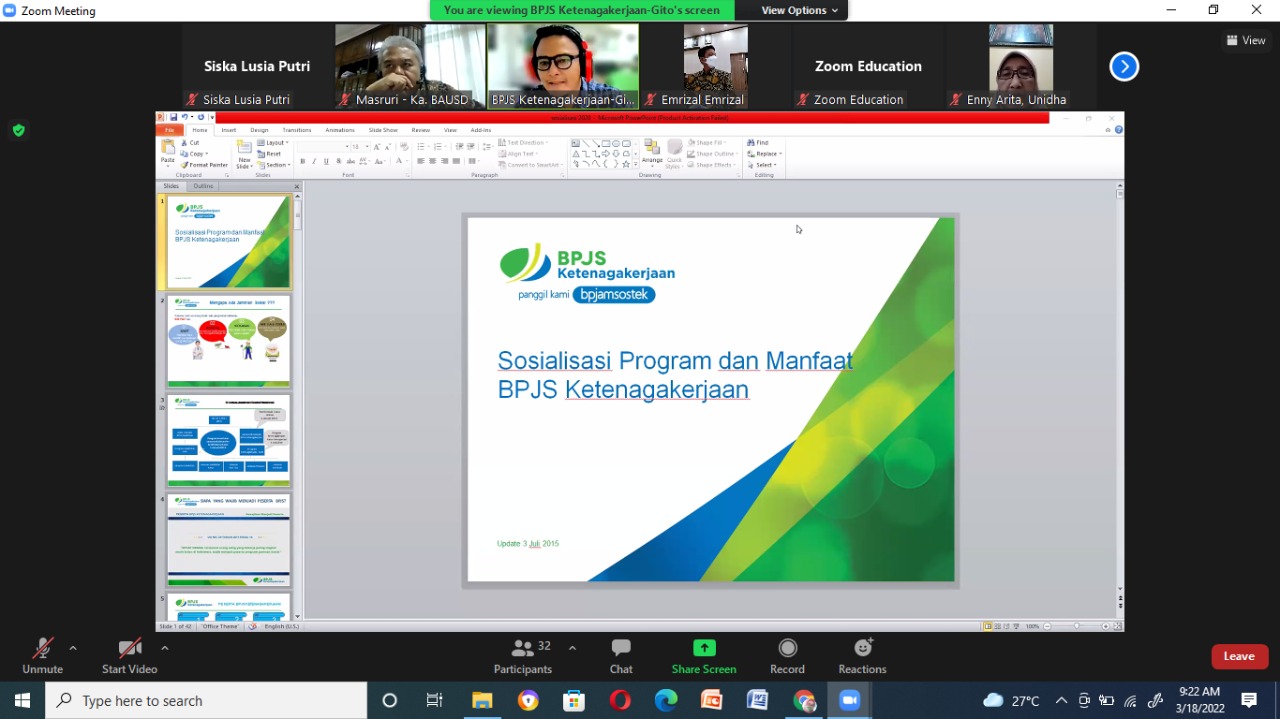Leave the Zoom meeting
Viewport: 1280px width, 719px height.
pyautogui.click(x=1239, y=656)
